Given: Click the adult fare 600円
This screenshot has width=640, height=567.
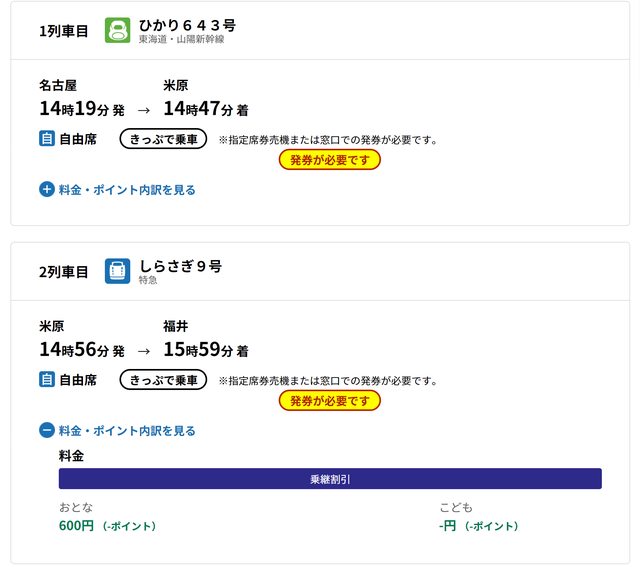Looking at the screenshot, I should 76,526.
